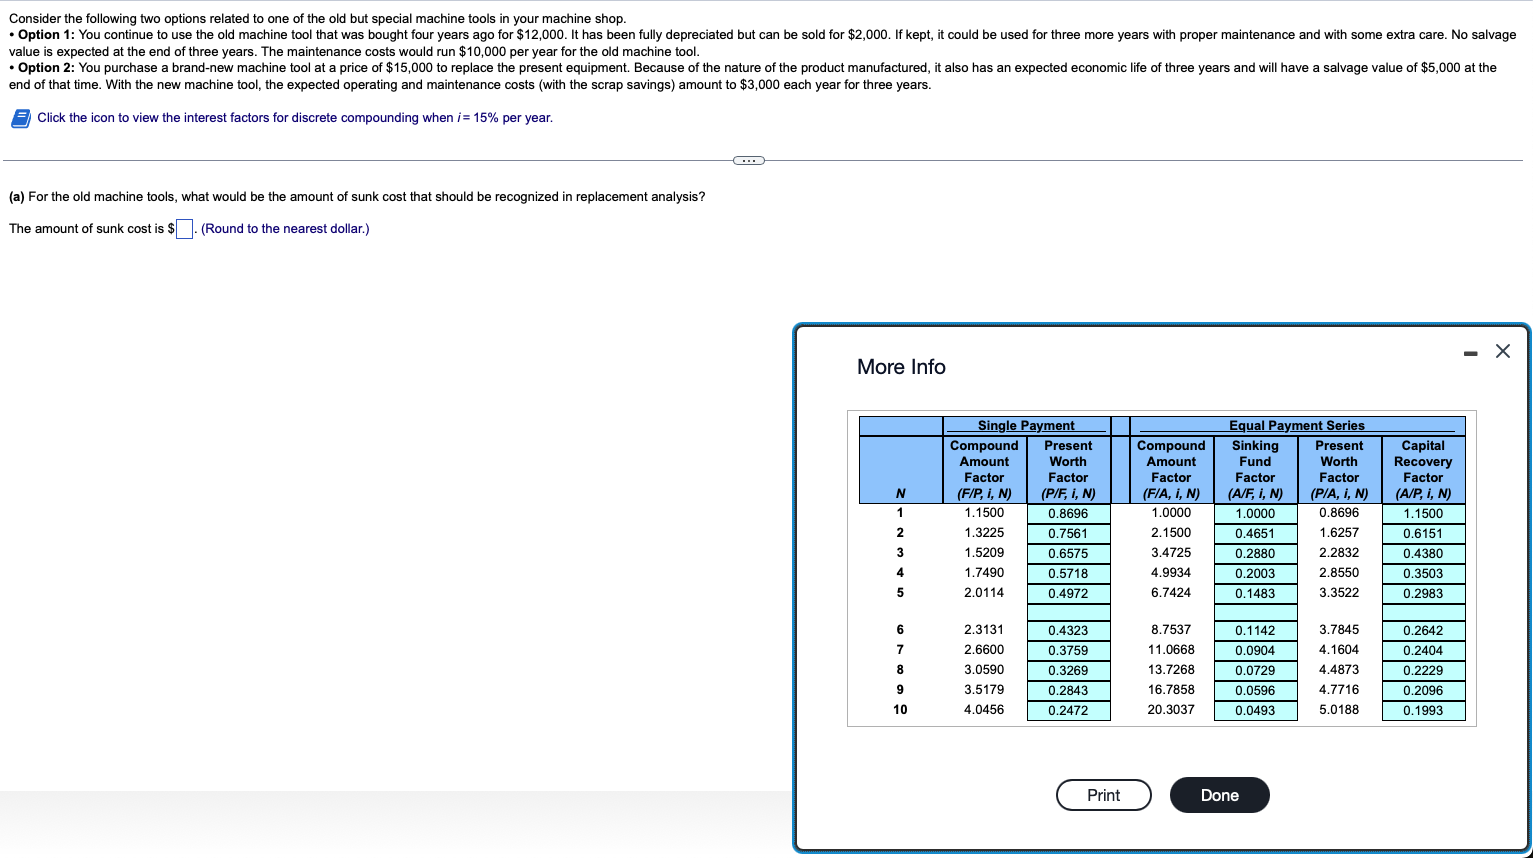Click the value 11.0668

1171,650
